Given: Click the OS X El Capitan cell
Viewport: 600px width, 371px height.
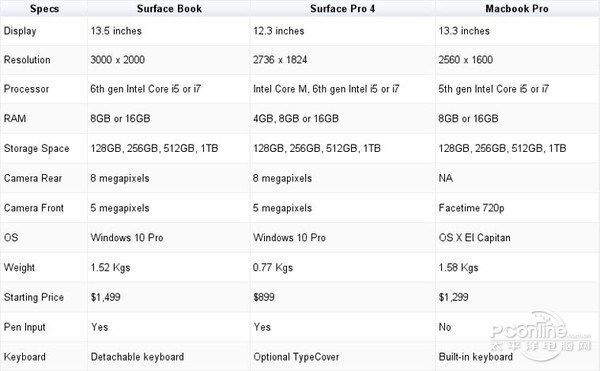Looking at the screenshot, I should tap(474, 238).
